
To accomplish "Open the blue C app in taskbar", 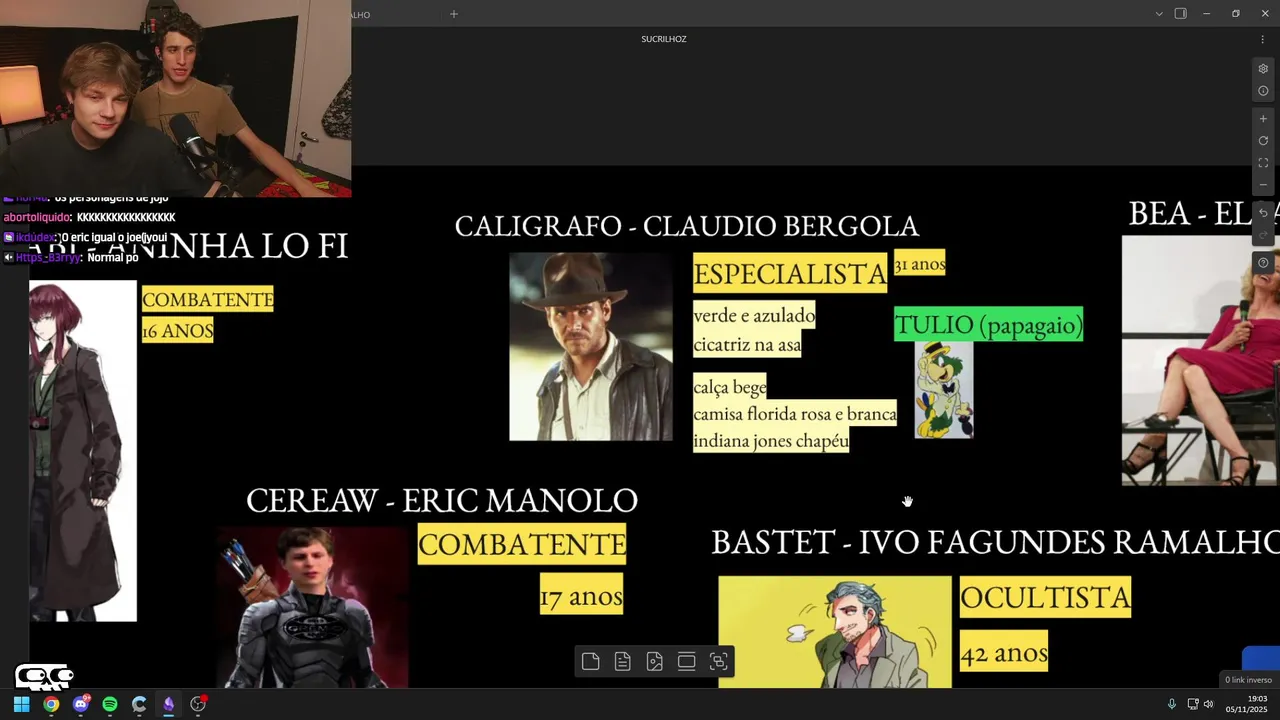I will (x=139, y=704).
